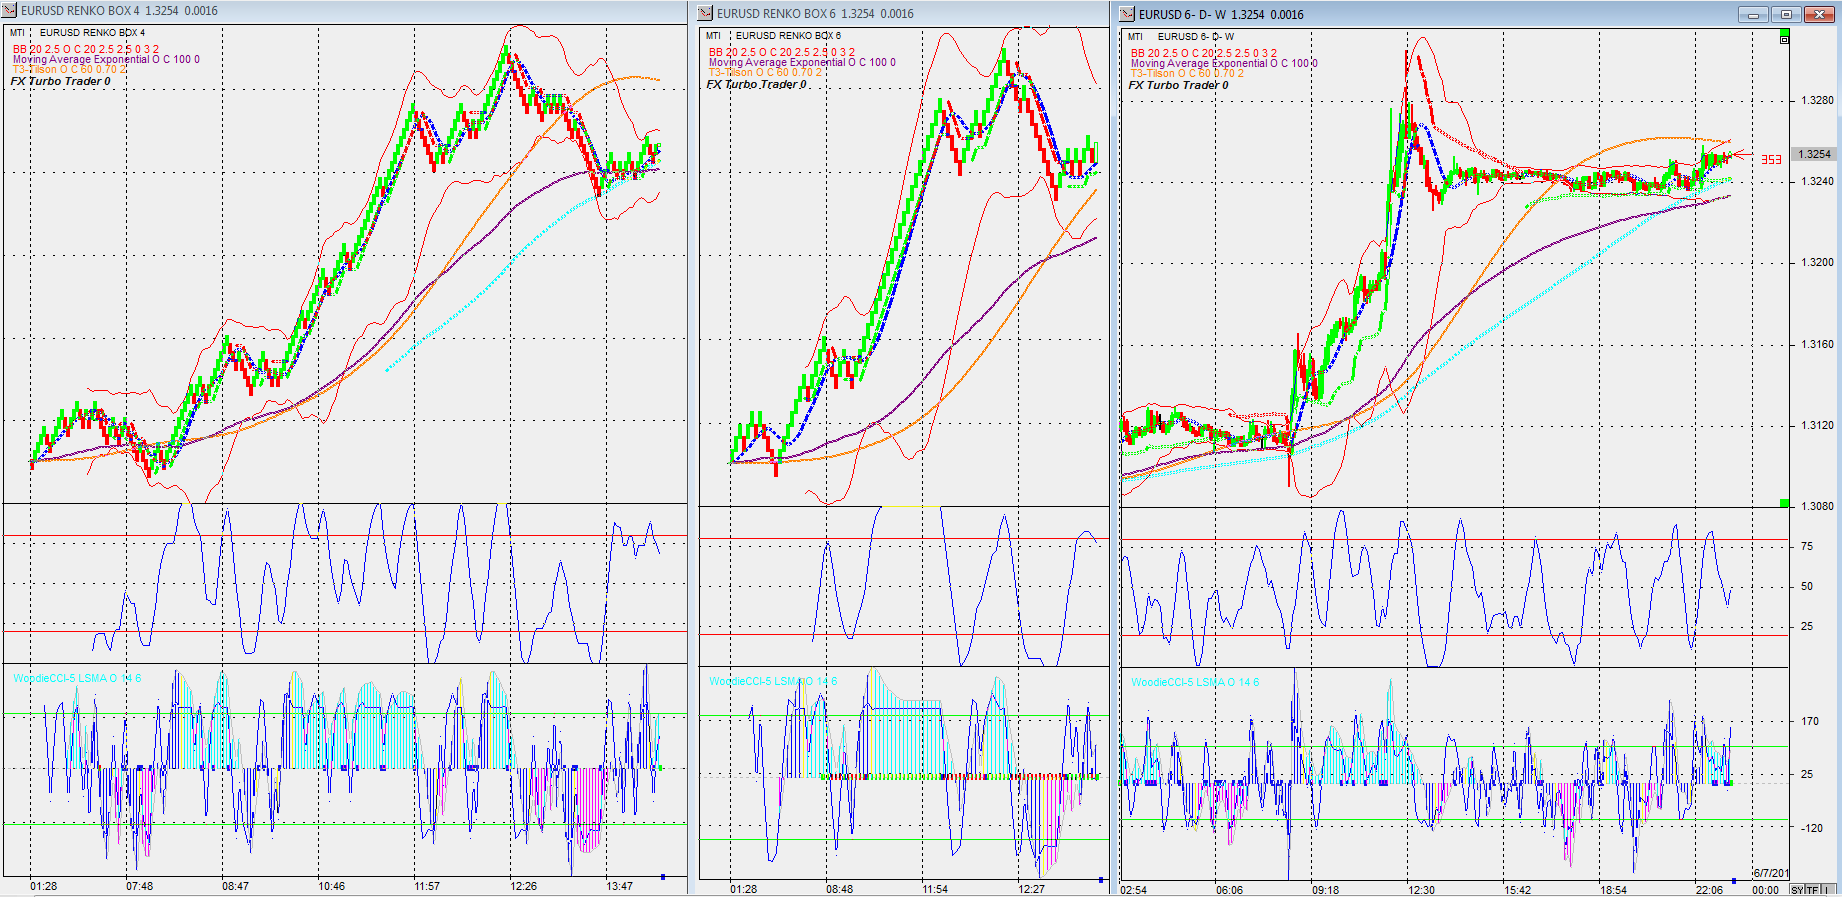
Task: Click the 09:18 time label in 6- D- W chart
Action: [1325, 890]
